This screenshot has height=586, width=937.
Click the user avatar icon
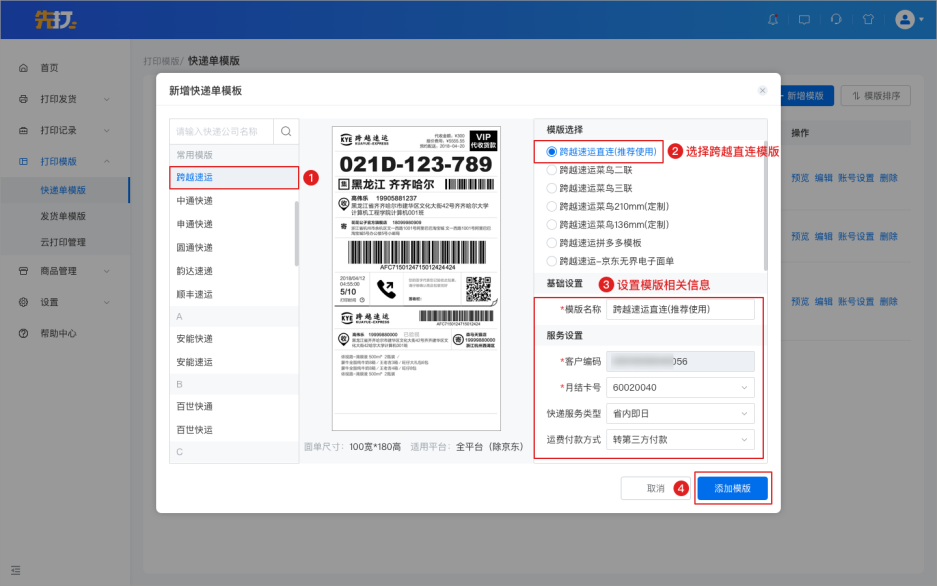[905, 19]
